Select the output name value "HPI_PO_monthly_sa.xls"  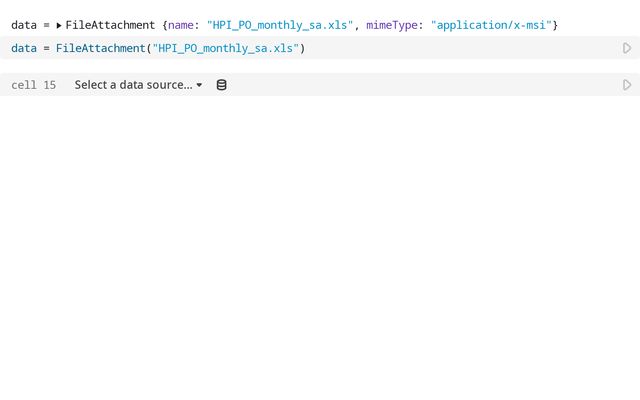pos(280,25)
